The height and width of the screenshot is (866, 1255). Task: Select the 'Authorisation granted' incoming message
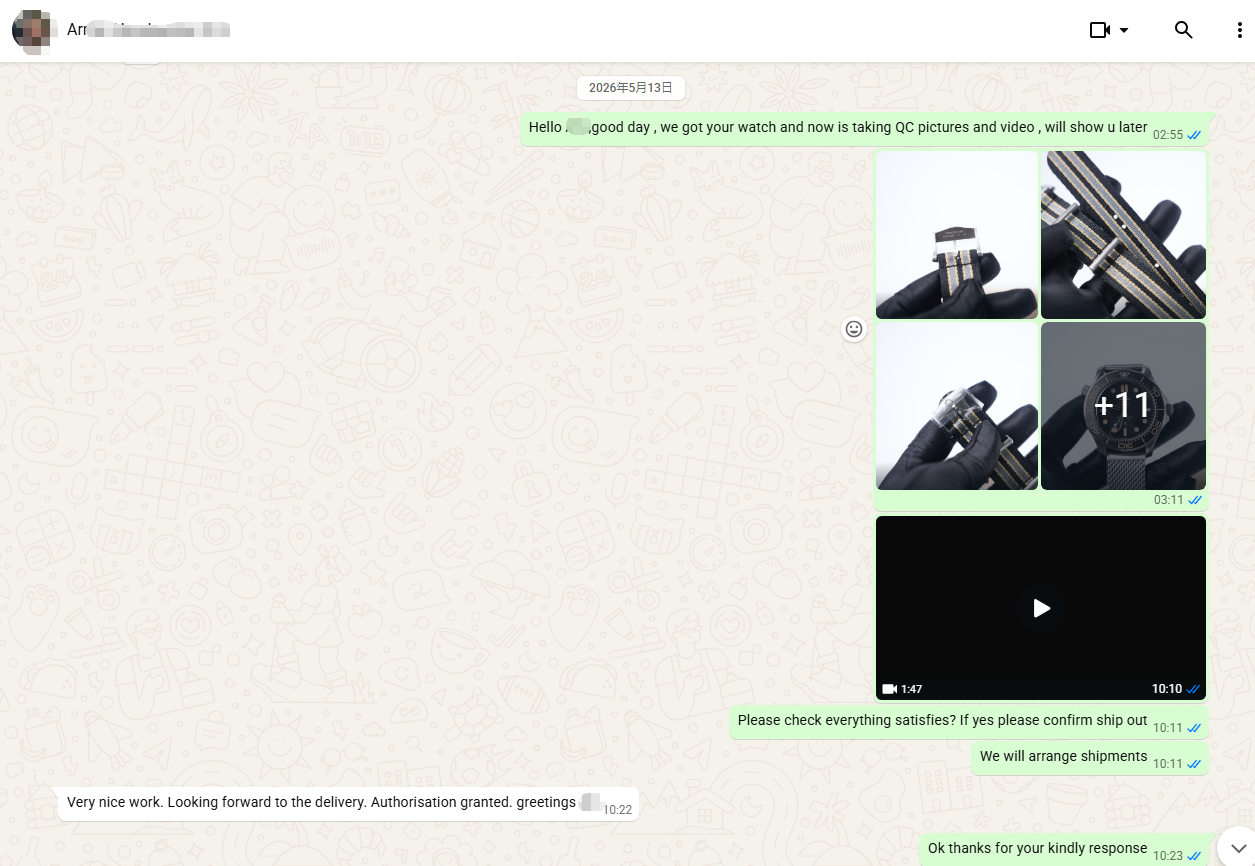[348, 803]
